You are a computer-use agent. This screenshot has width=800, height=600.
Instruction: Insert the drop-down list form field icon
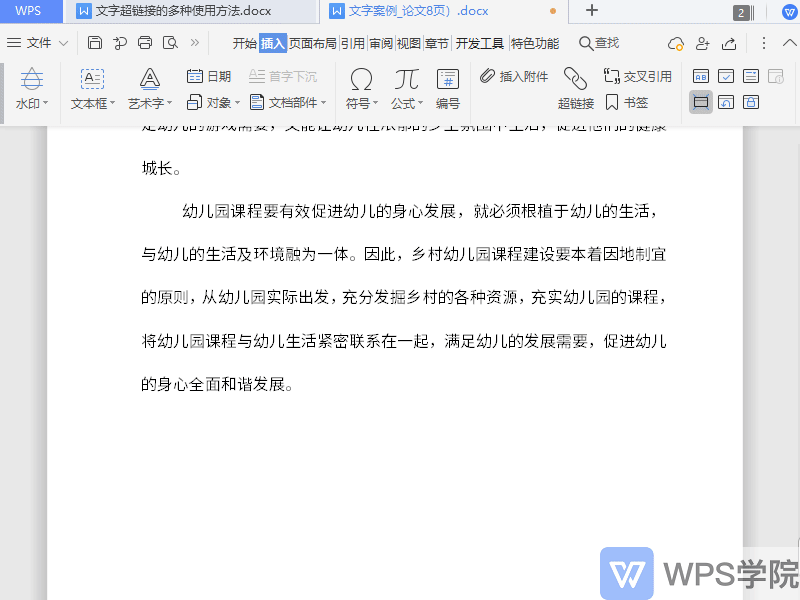pos(751,77)
